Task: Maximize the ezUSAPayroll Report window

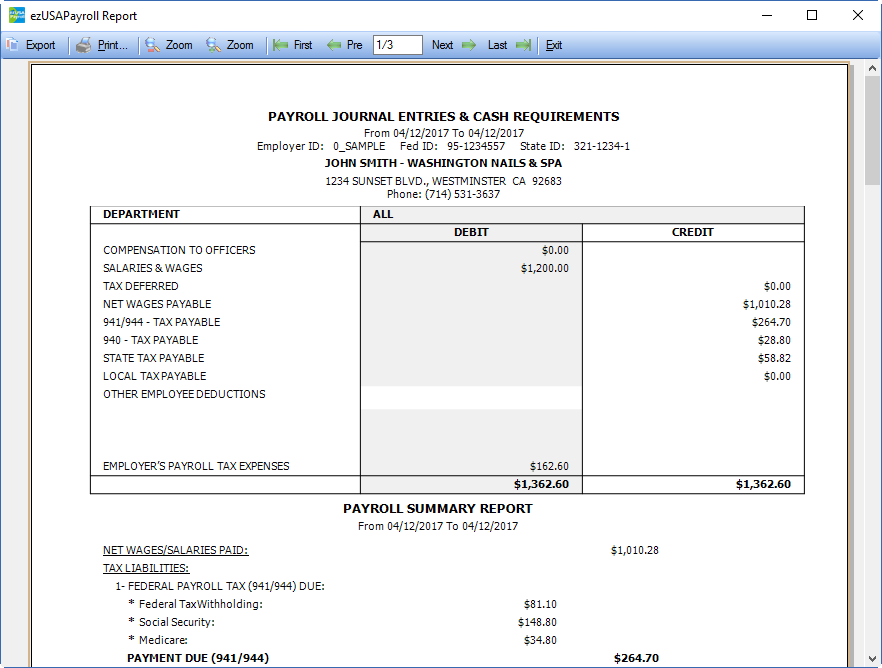Action: click(x=812, y=15)
